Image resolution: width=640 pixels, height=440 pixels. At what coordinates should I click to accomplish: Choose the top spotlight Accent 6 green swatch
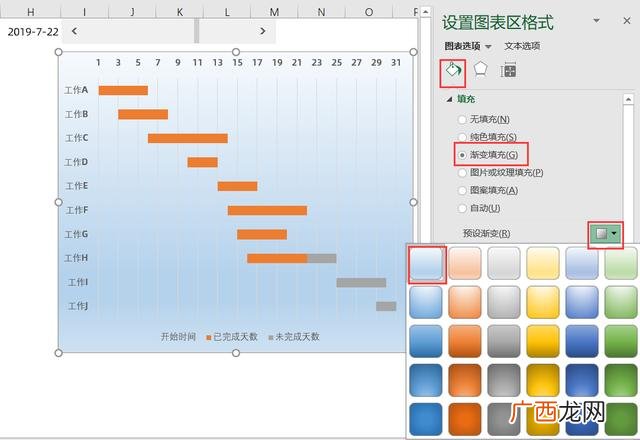tap(621, 302)
